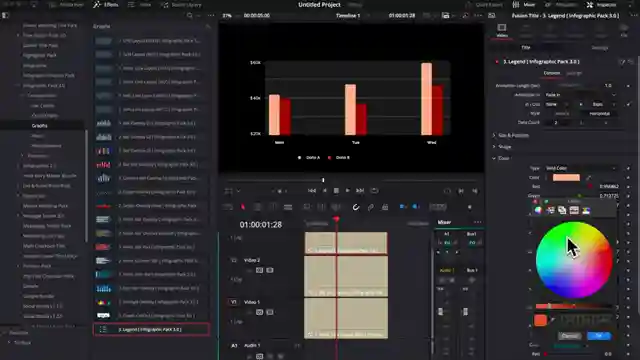Toggle the linked selection chain icon
The width and height of the screenshot is (640, 360).
371,207
